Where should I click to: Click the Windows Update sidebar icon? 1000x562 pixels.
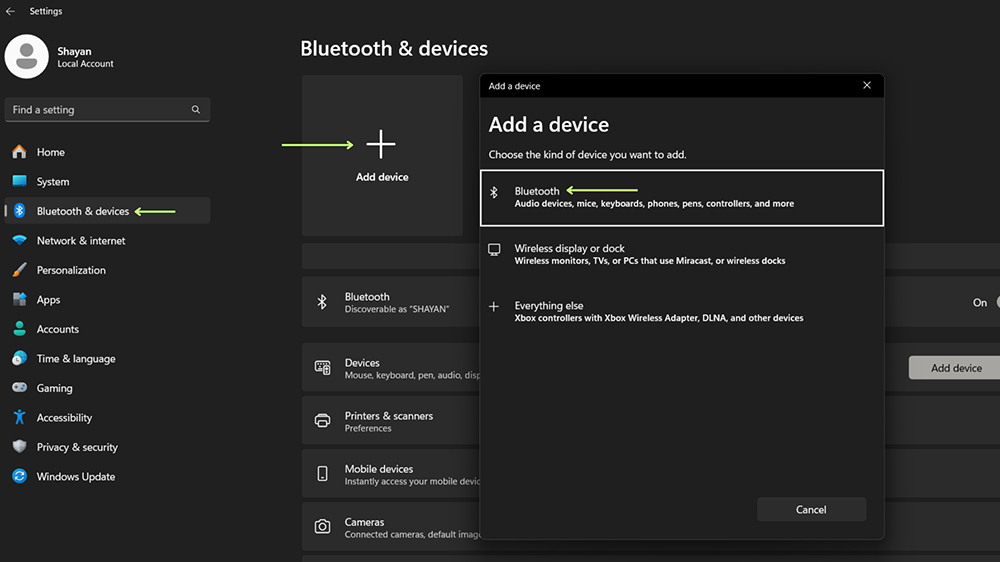coord(19,477)
